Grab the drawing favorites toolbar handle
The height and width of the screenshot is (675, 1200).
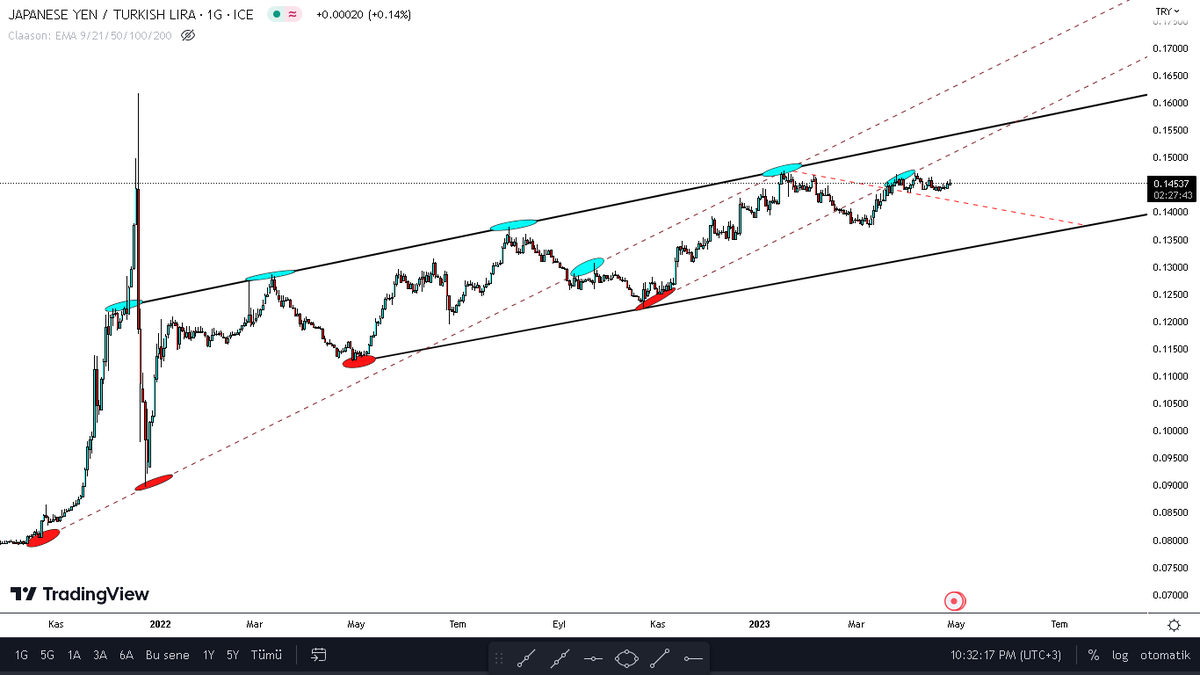coord(499,657)
